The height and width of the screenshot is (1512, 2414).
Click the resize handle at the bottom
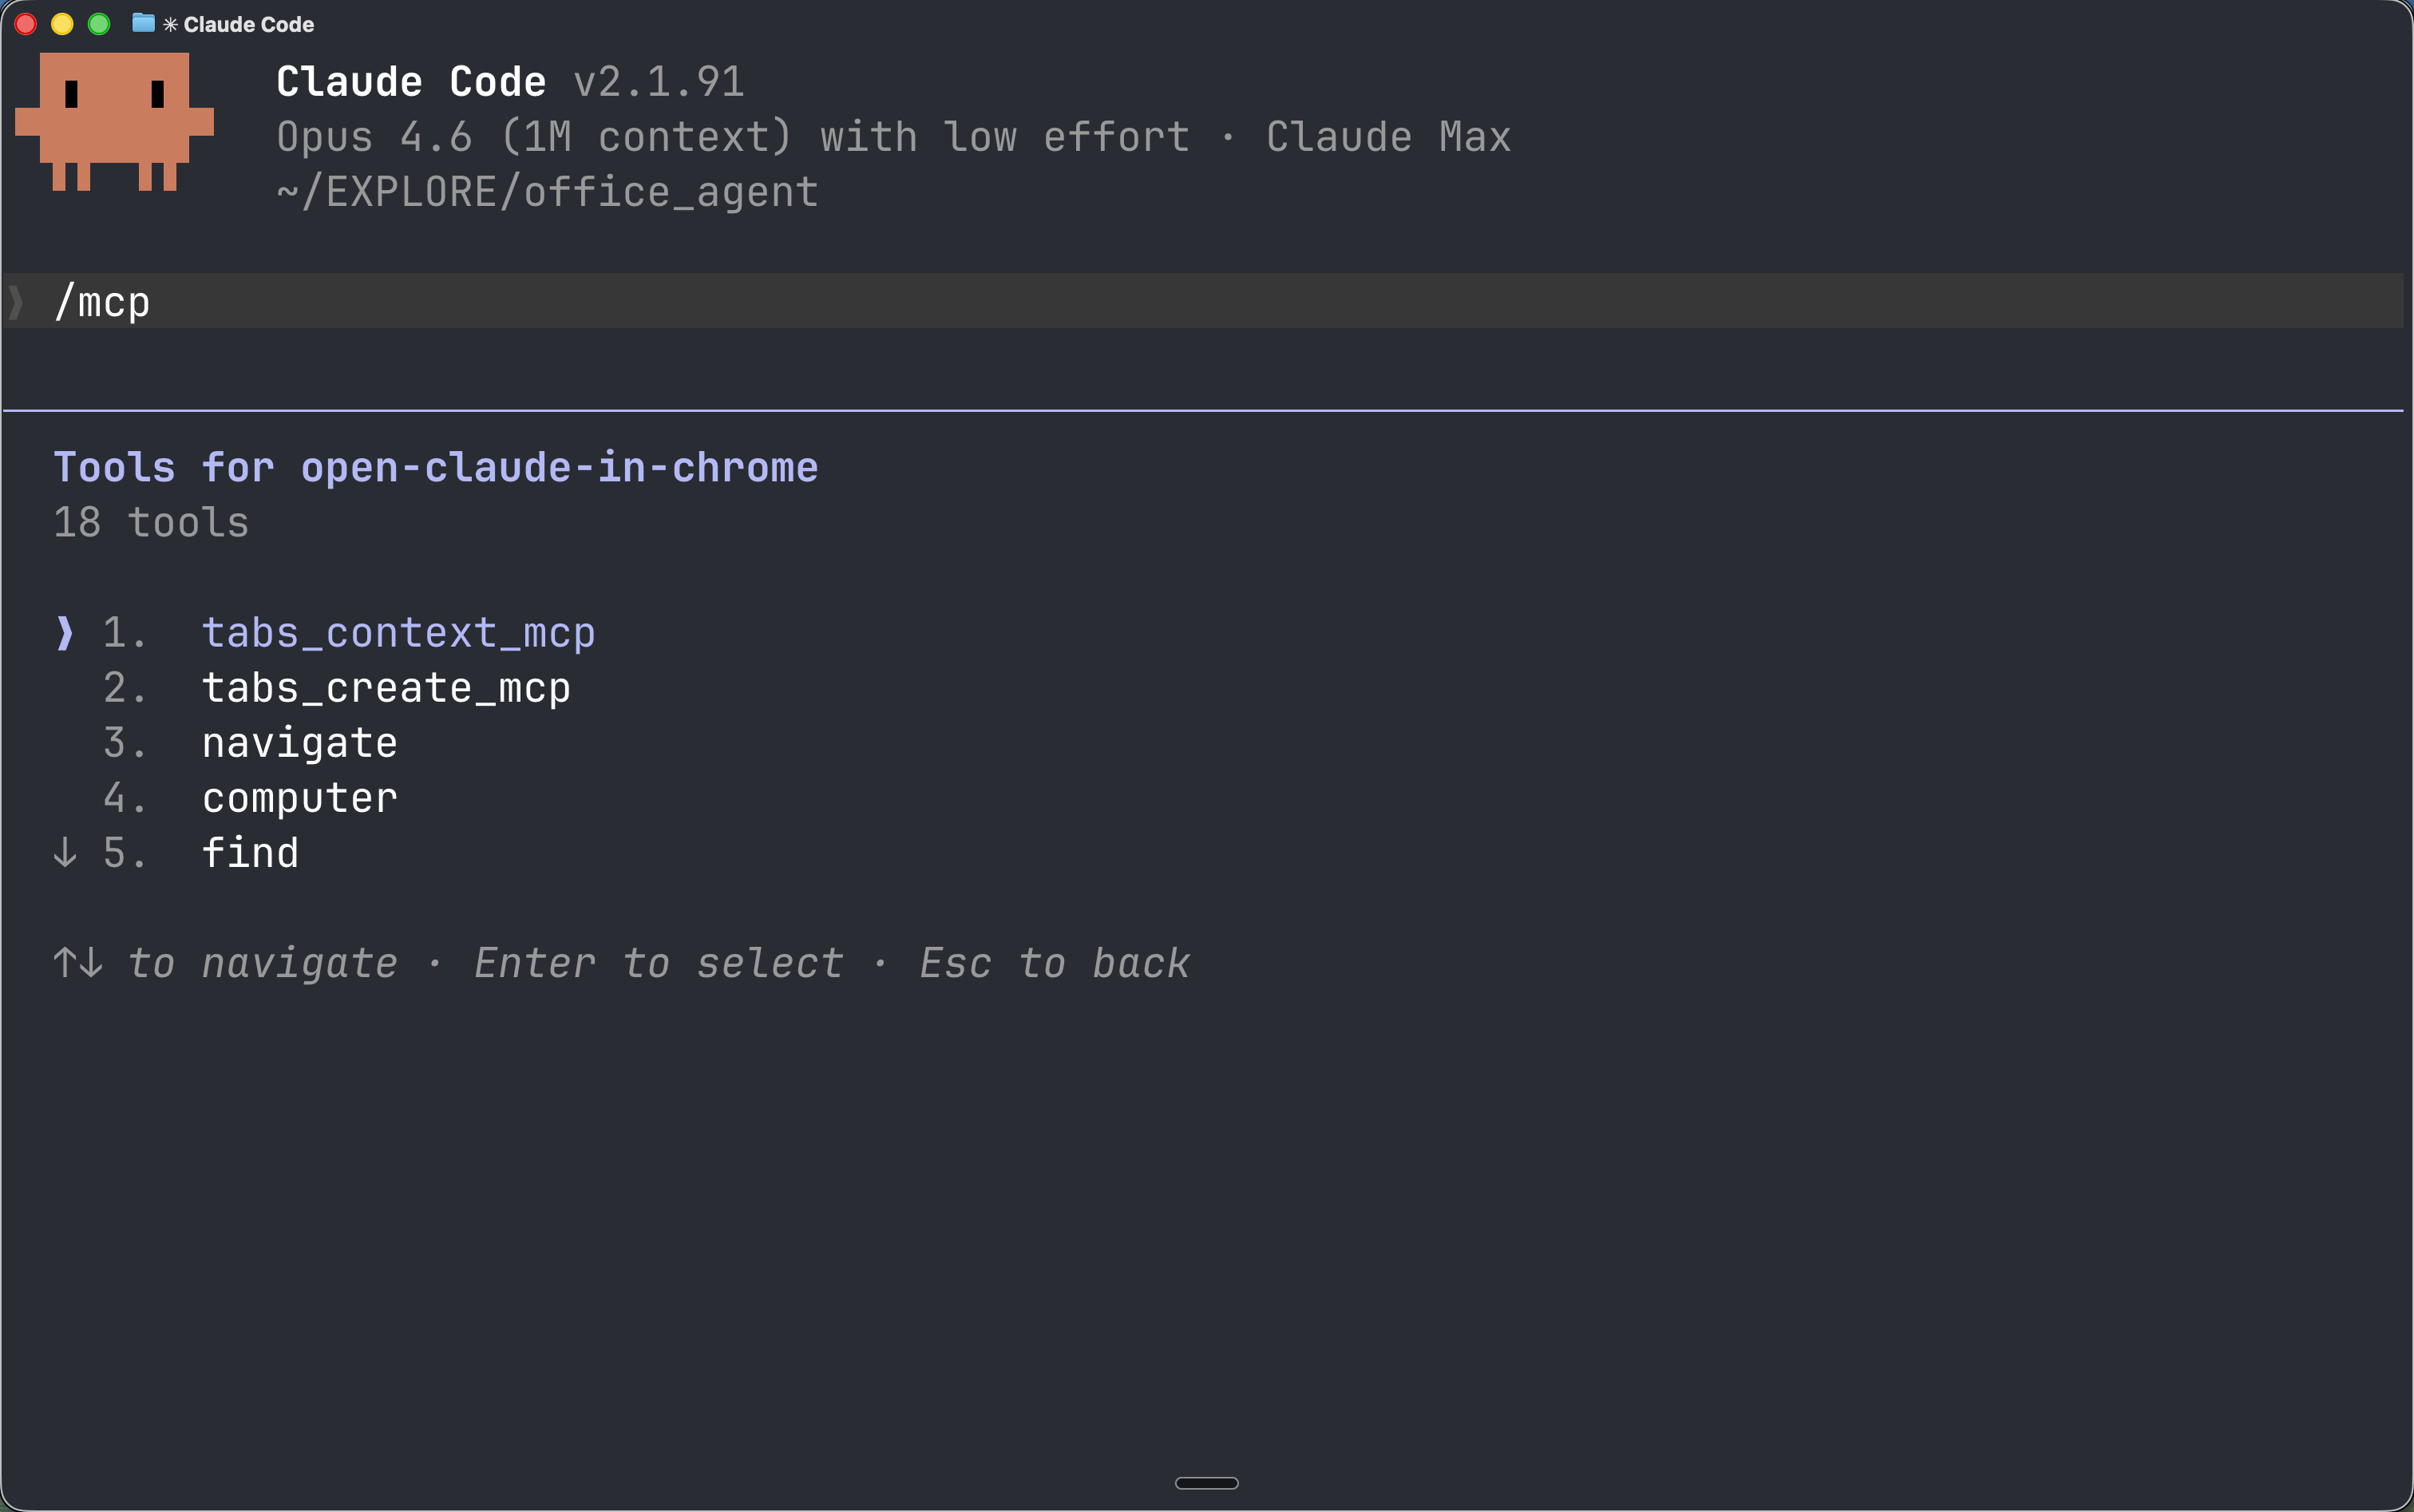coord(1206,1483)
